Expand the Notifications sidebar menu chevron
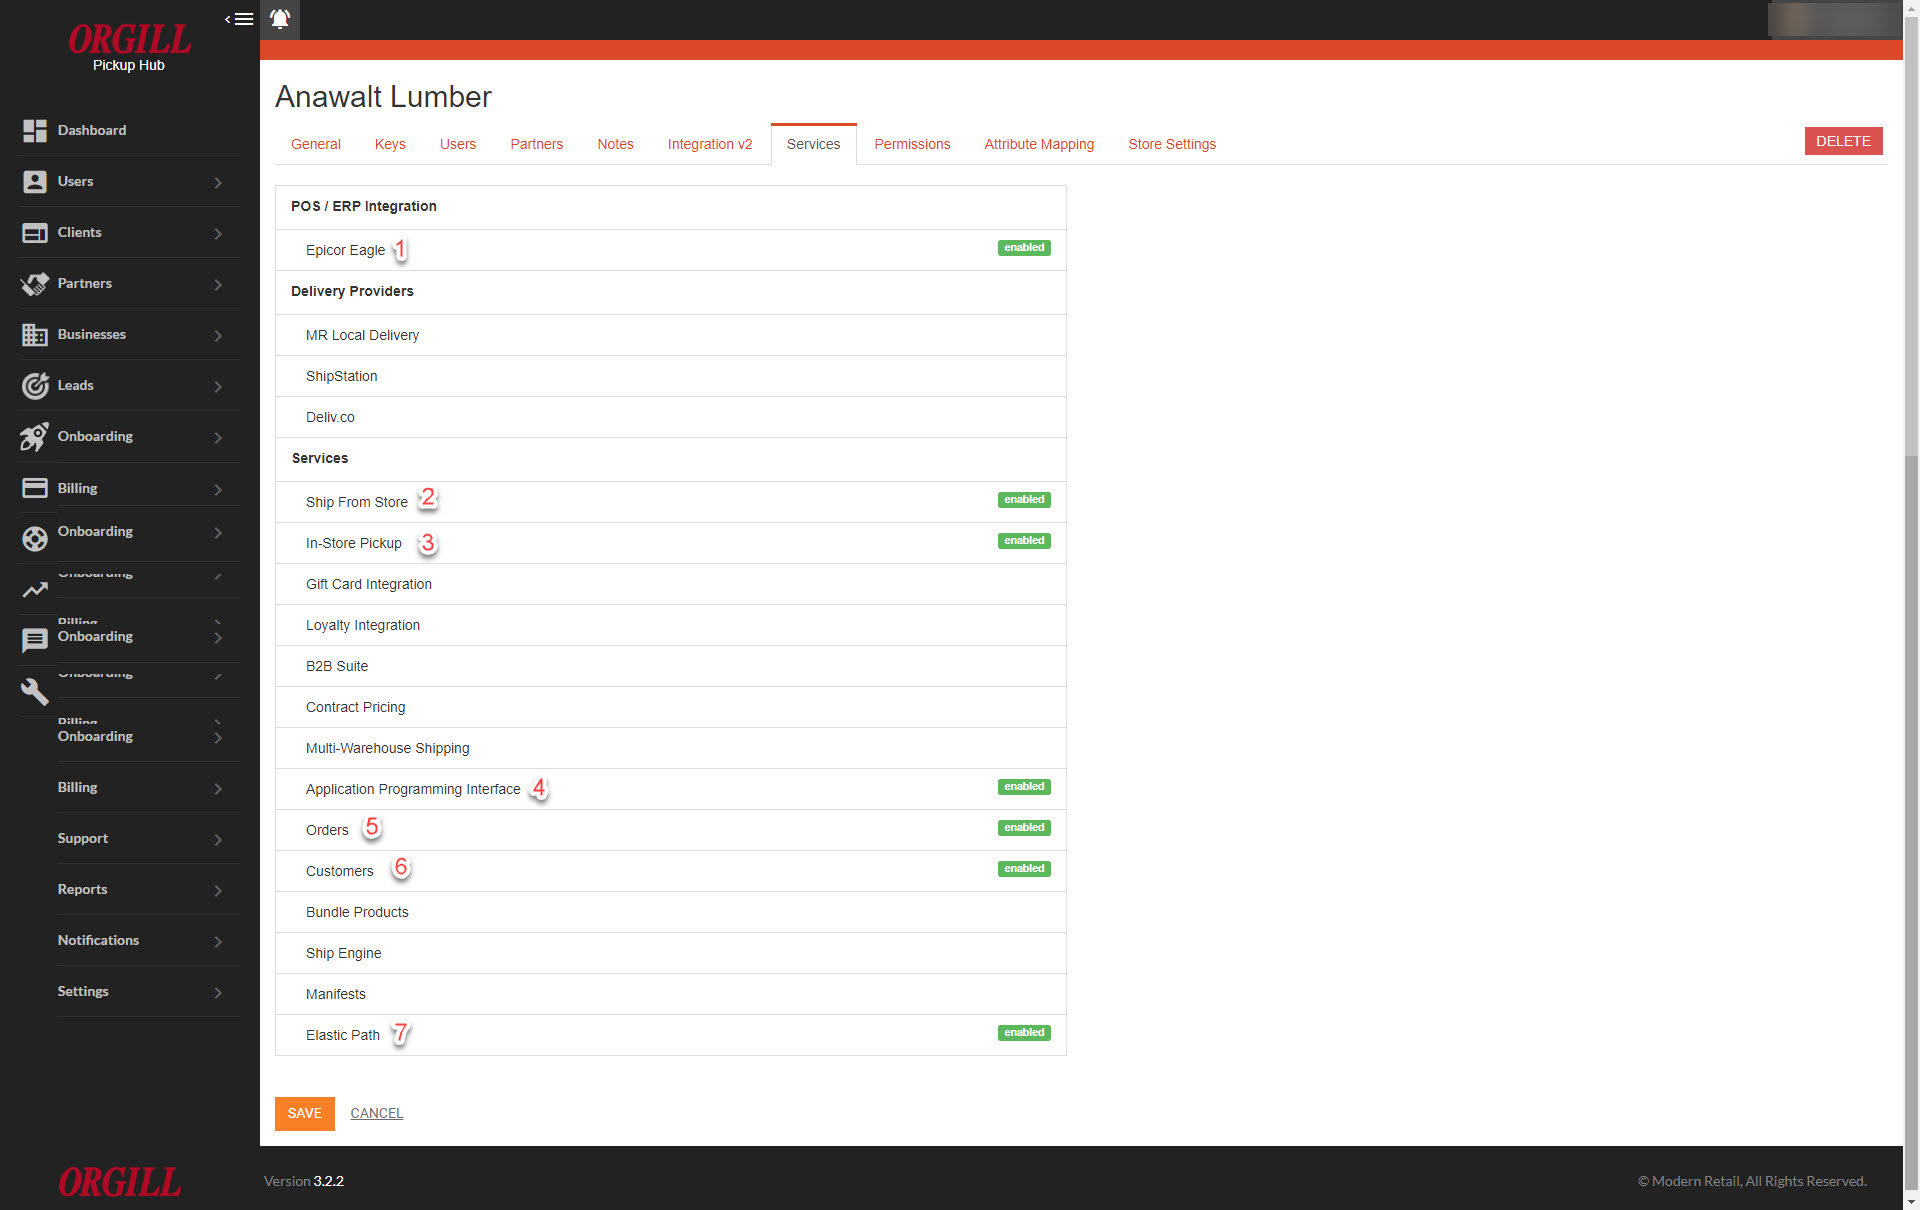1920x1210 pixels. (218, 942)
